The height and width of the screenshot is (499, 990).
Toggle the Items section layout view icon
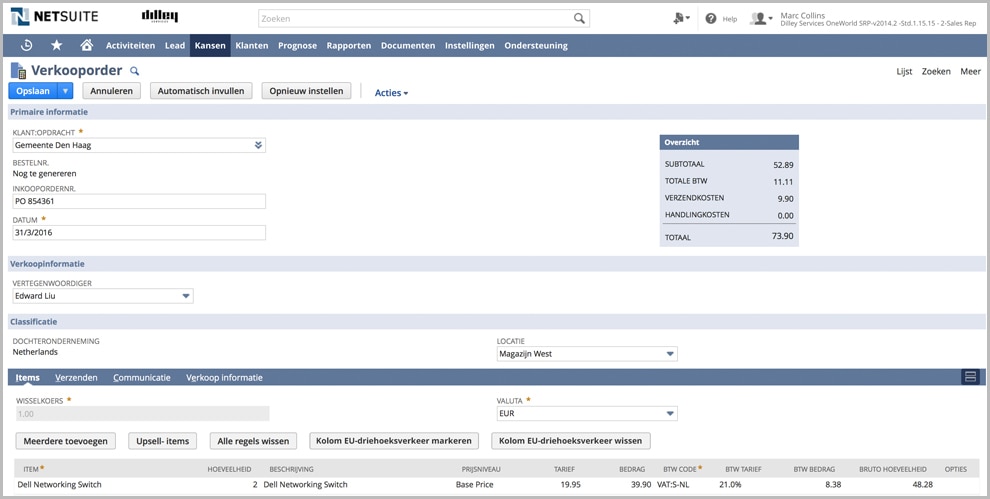coord(969,377)
